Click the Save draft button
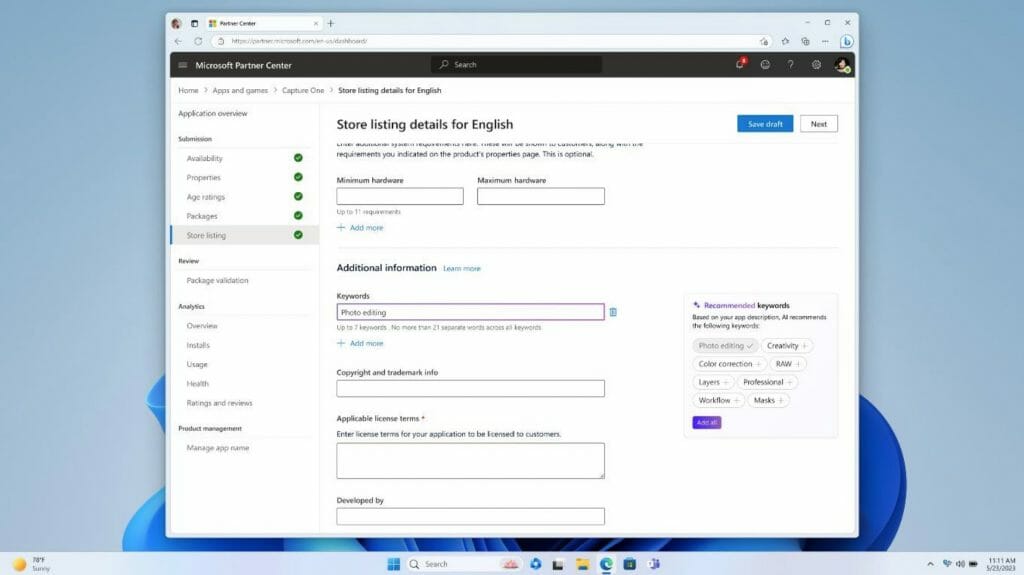The height and width of the screenshot is (575, 1024). coord(765,124)
